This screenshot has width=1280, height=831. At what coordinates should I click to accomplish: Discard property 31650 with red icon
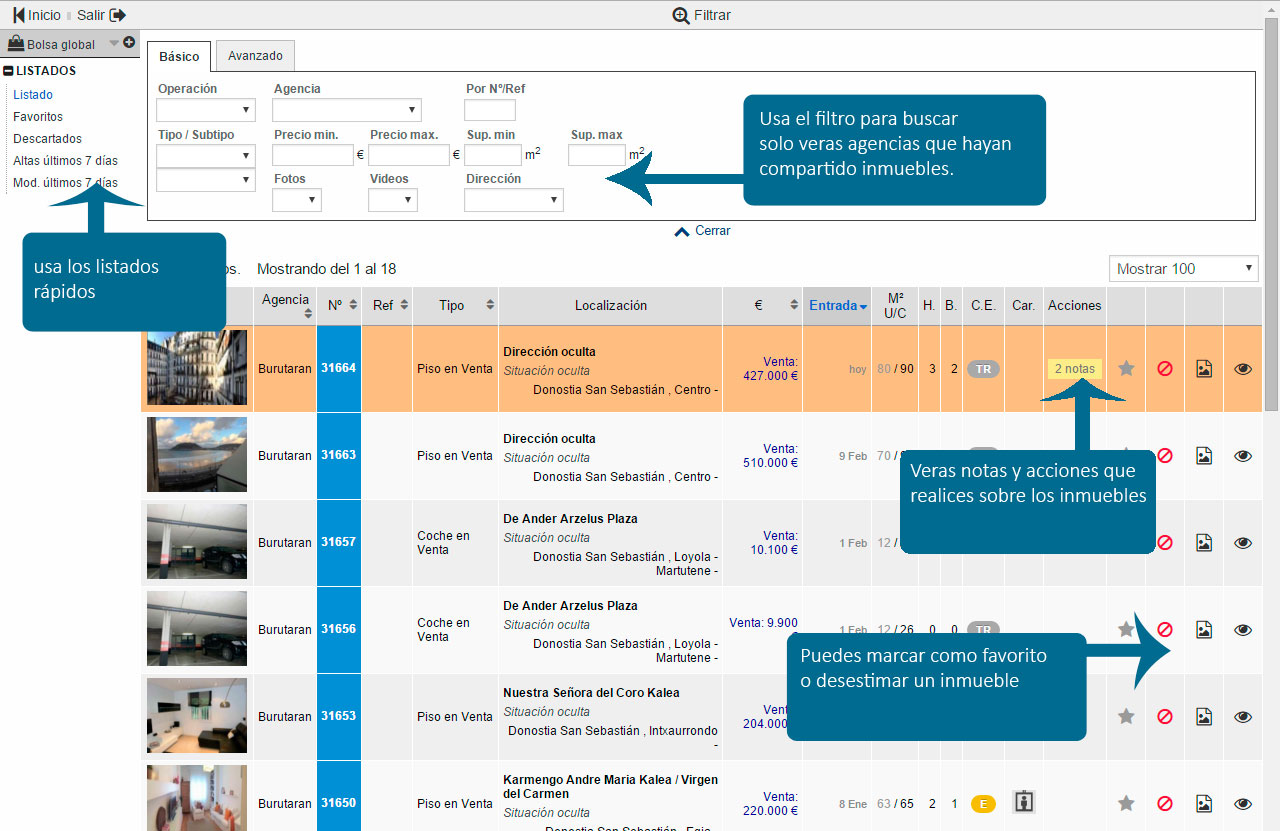click(x=1165, y=803)
